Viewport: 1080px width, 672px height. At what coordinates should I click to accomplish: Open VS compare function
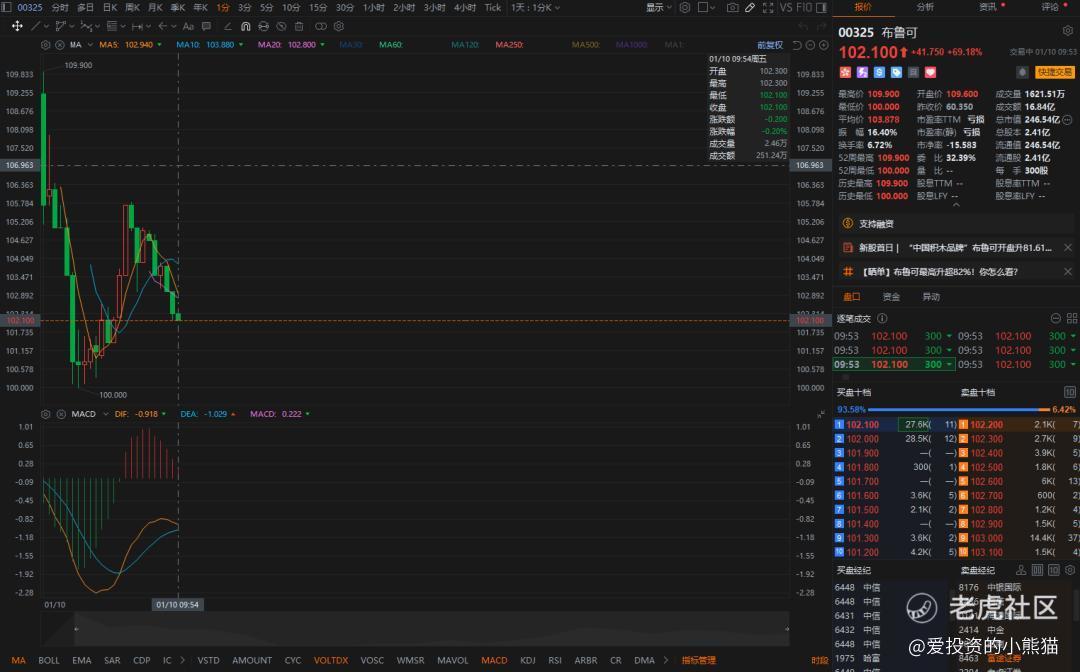tap(786, 7)
